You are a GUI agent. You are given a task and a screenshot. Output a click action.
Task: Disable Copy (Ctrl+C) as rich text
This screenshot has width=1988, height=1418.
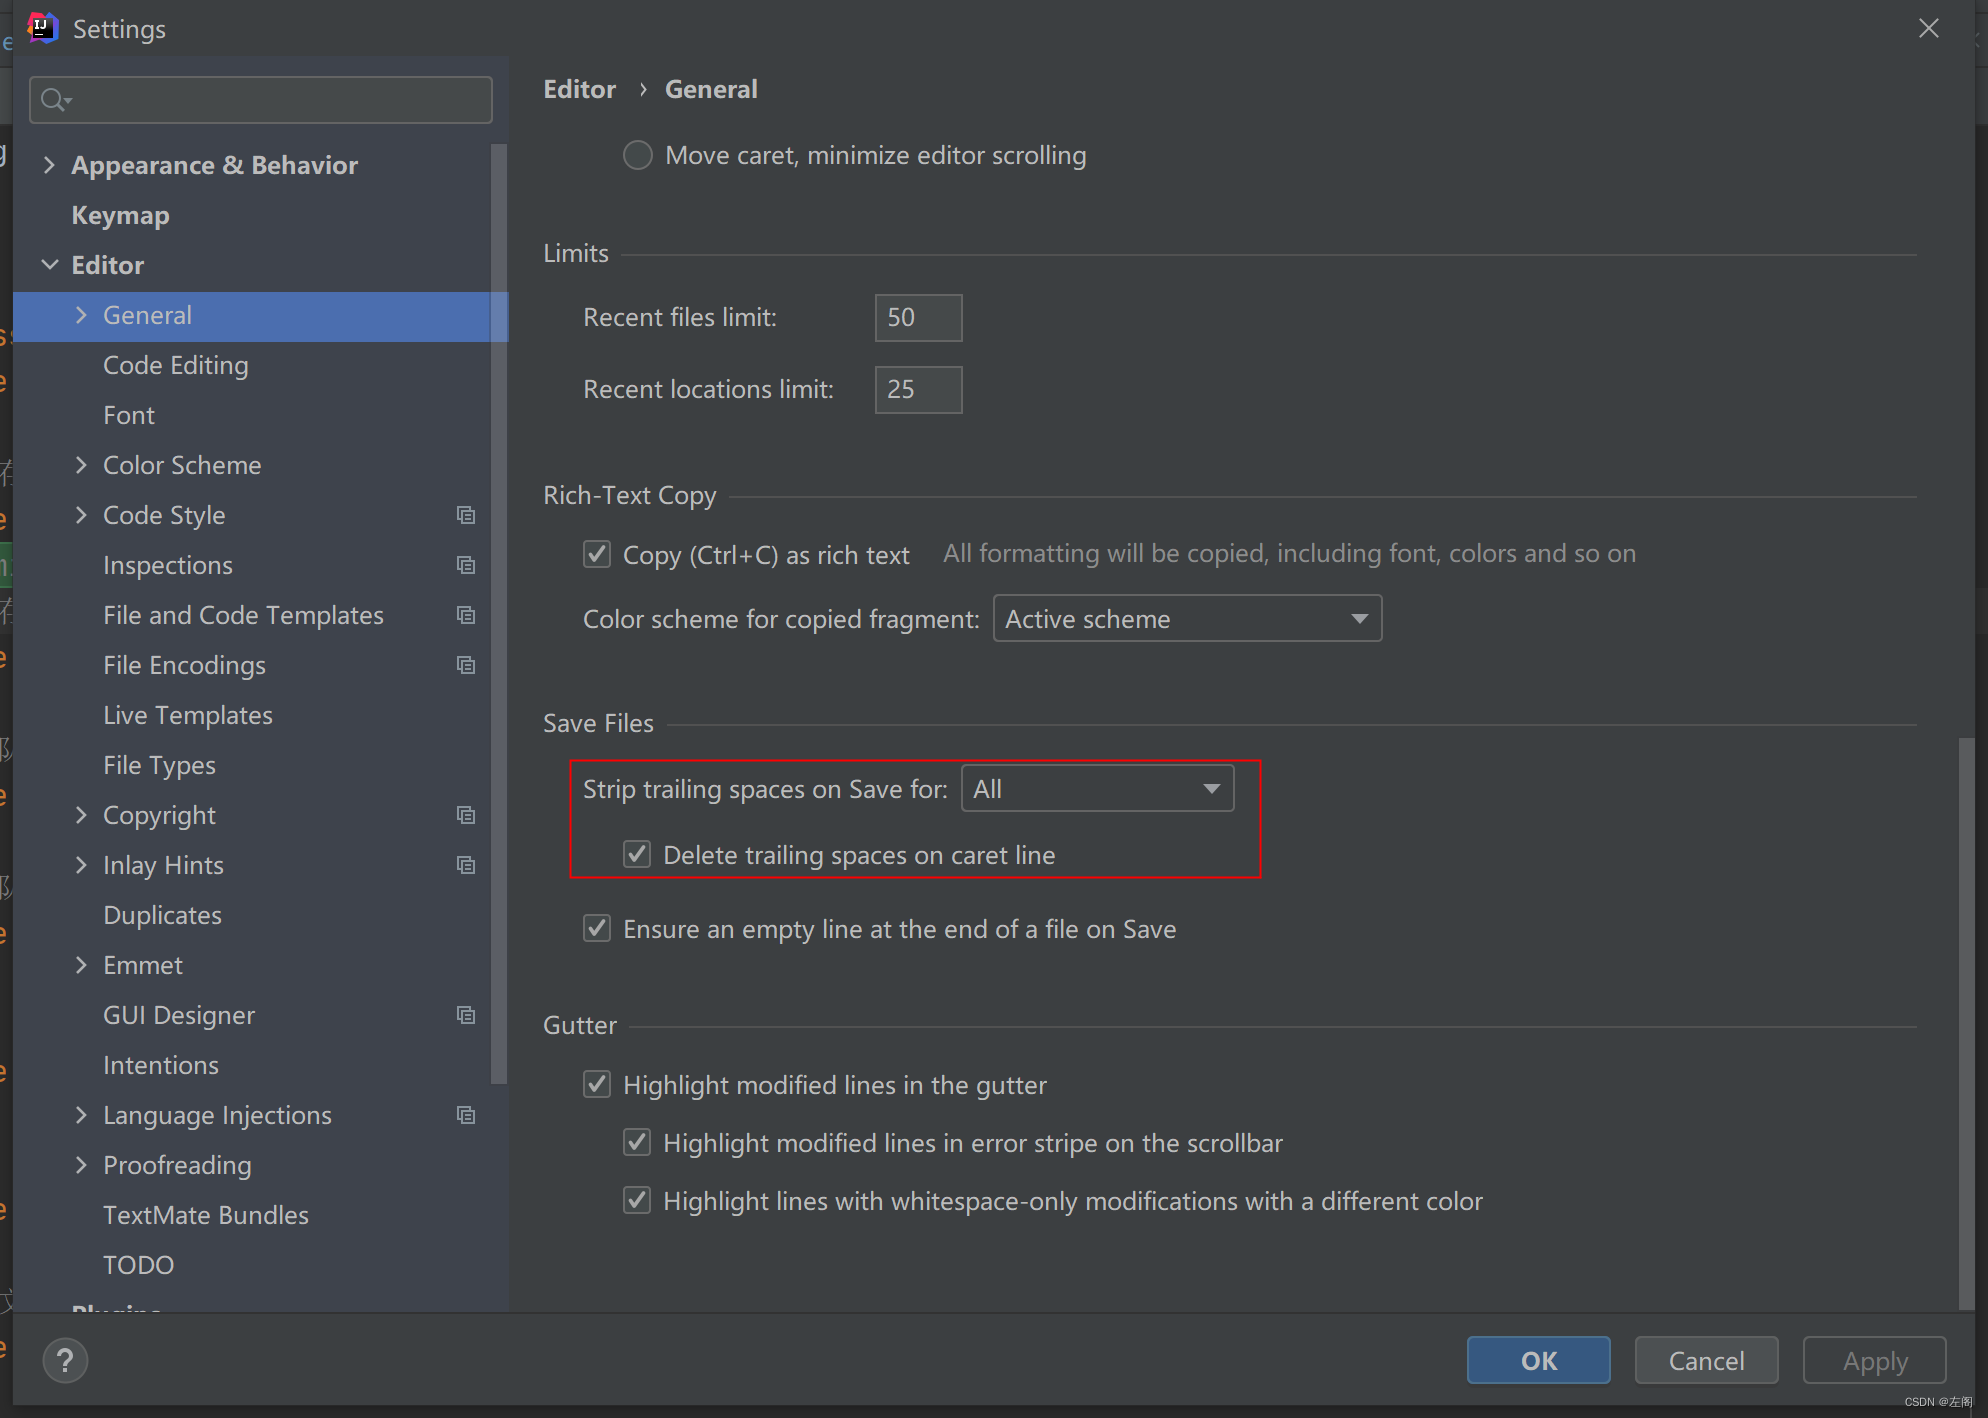click(597, 554)
